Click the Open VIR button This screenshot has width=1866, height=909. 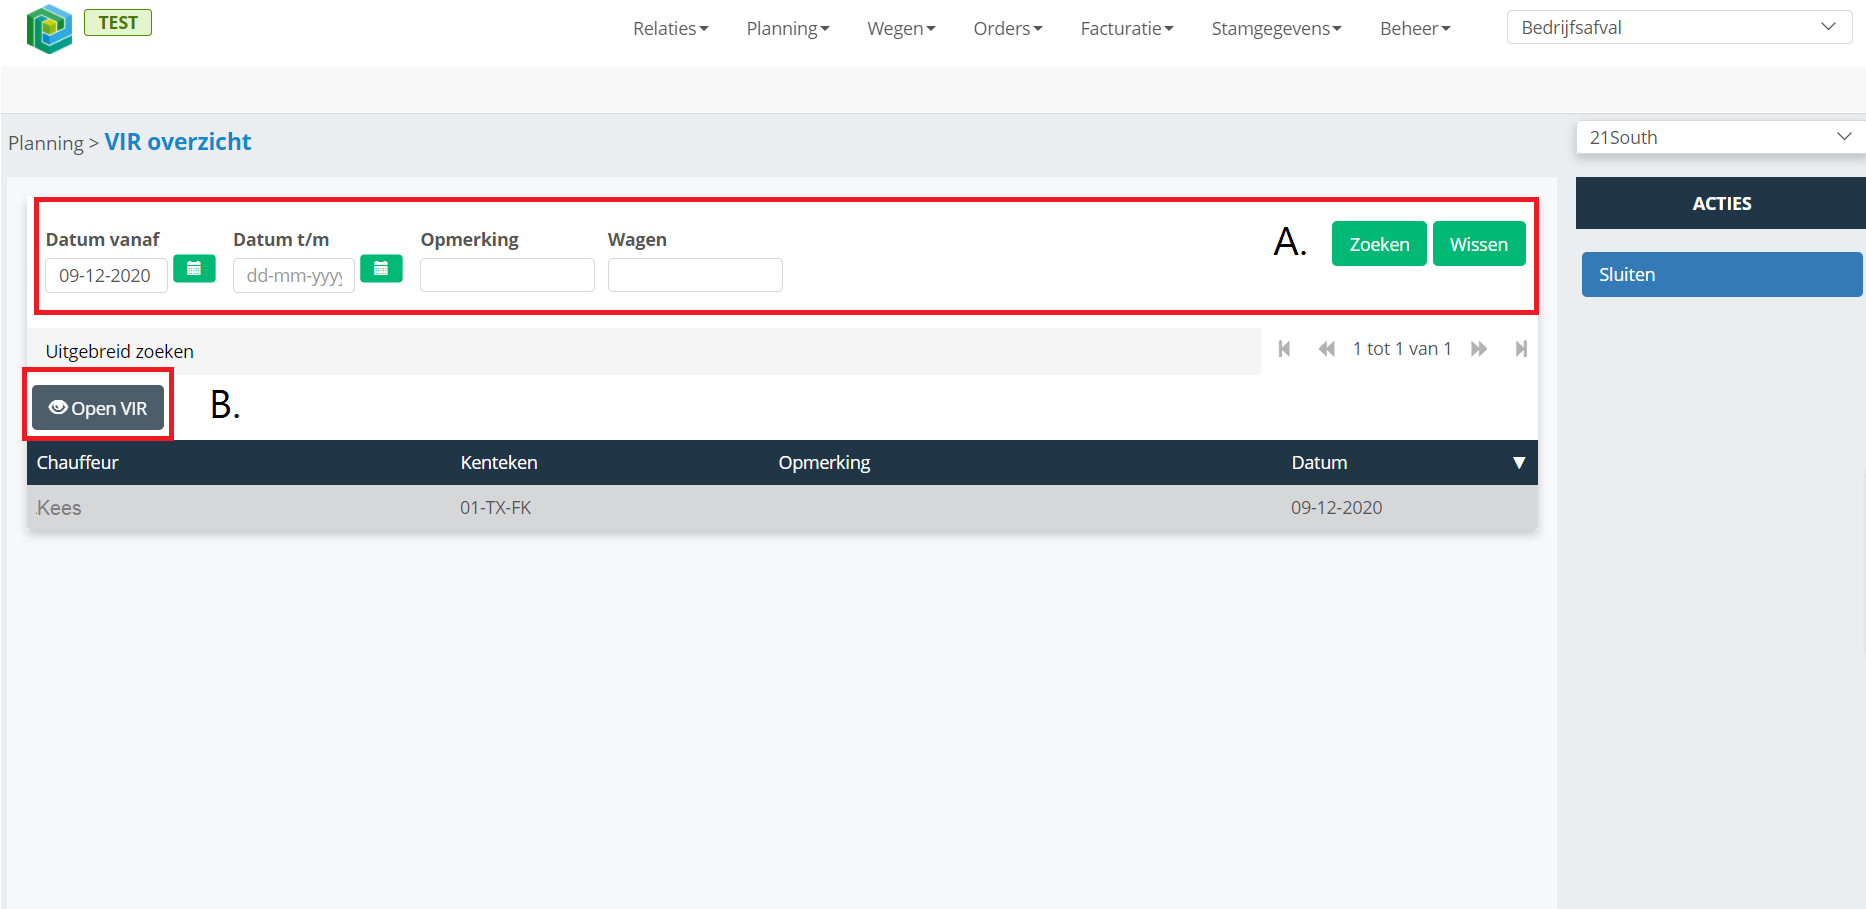pos(98,408)
